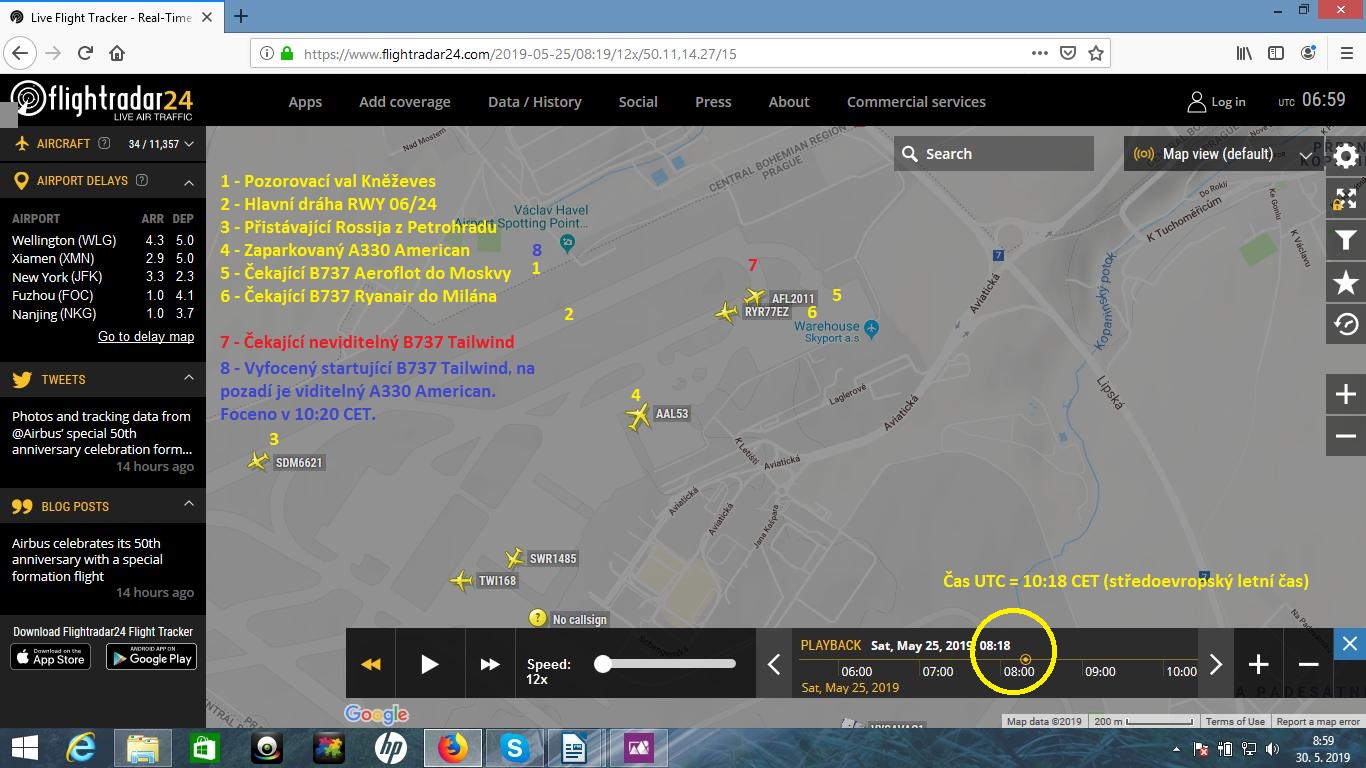Shift the playback timeline later

tap(1215, 664)
